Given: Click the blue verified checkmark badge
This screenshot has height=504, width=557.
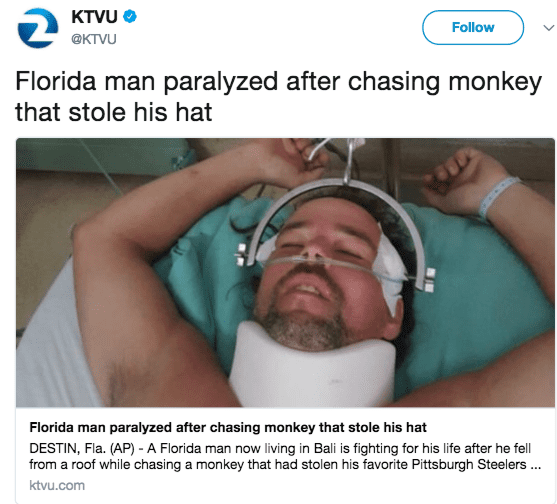Looking at the screenshot, I should tap(130, 17).
